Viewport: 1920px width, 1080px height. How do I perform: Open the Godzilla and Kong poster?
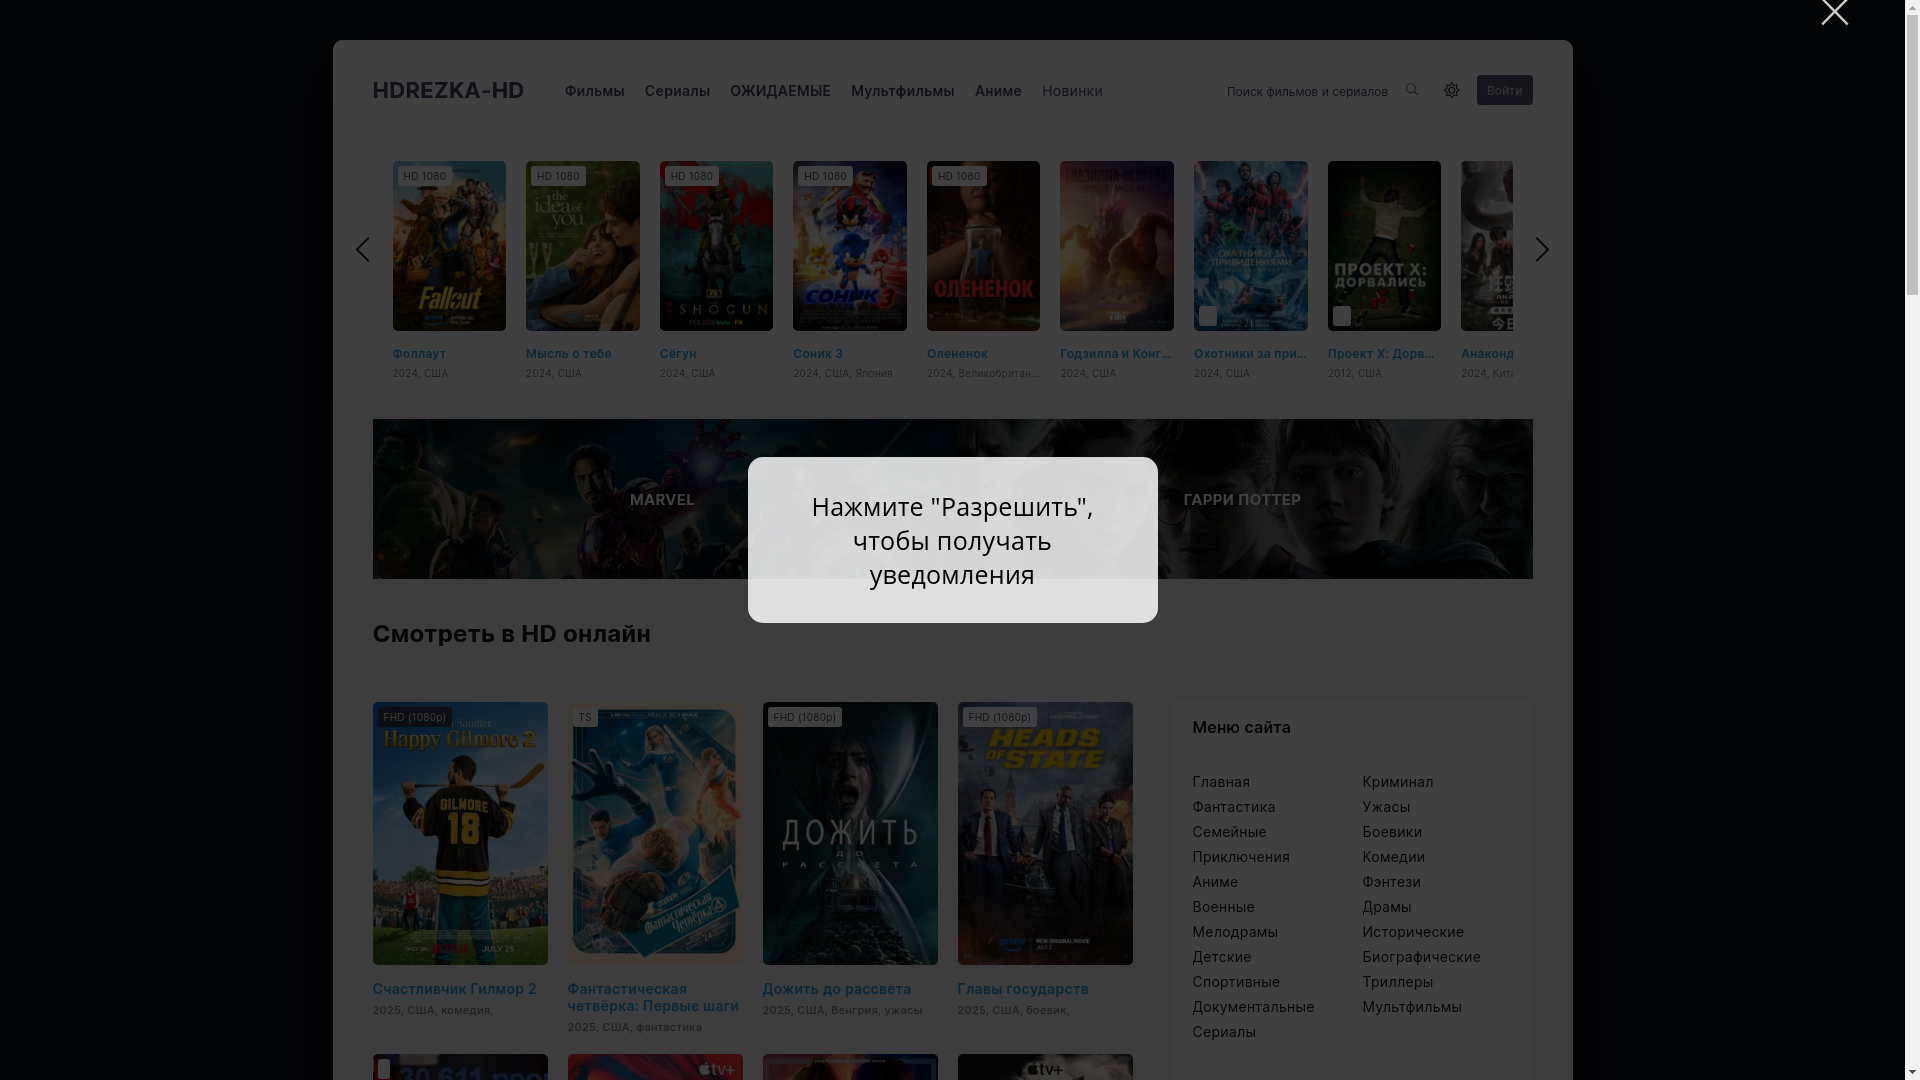point(1117,246)
